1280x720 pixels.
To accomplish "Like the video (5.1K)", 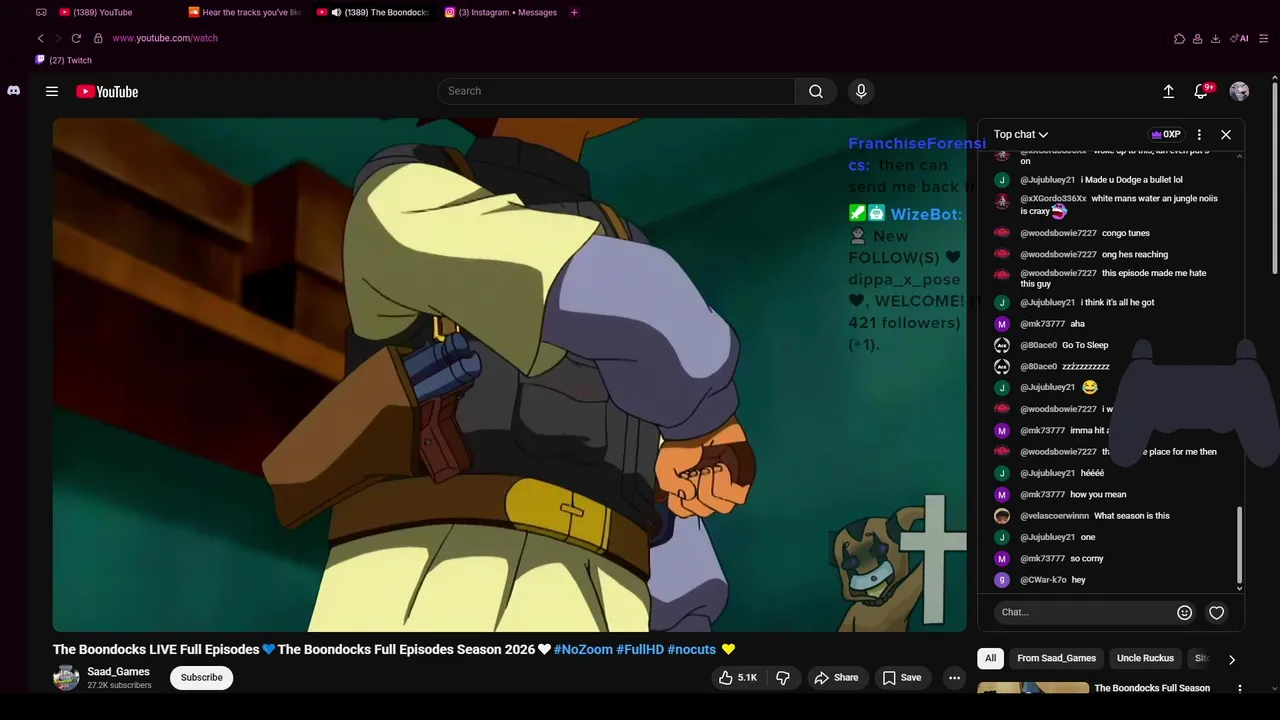I will pyautogui.click(x=738, y=677).
